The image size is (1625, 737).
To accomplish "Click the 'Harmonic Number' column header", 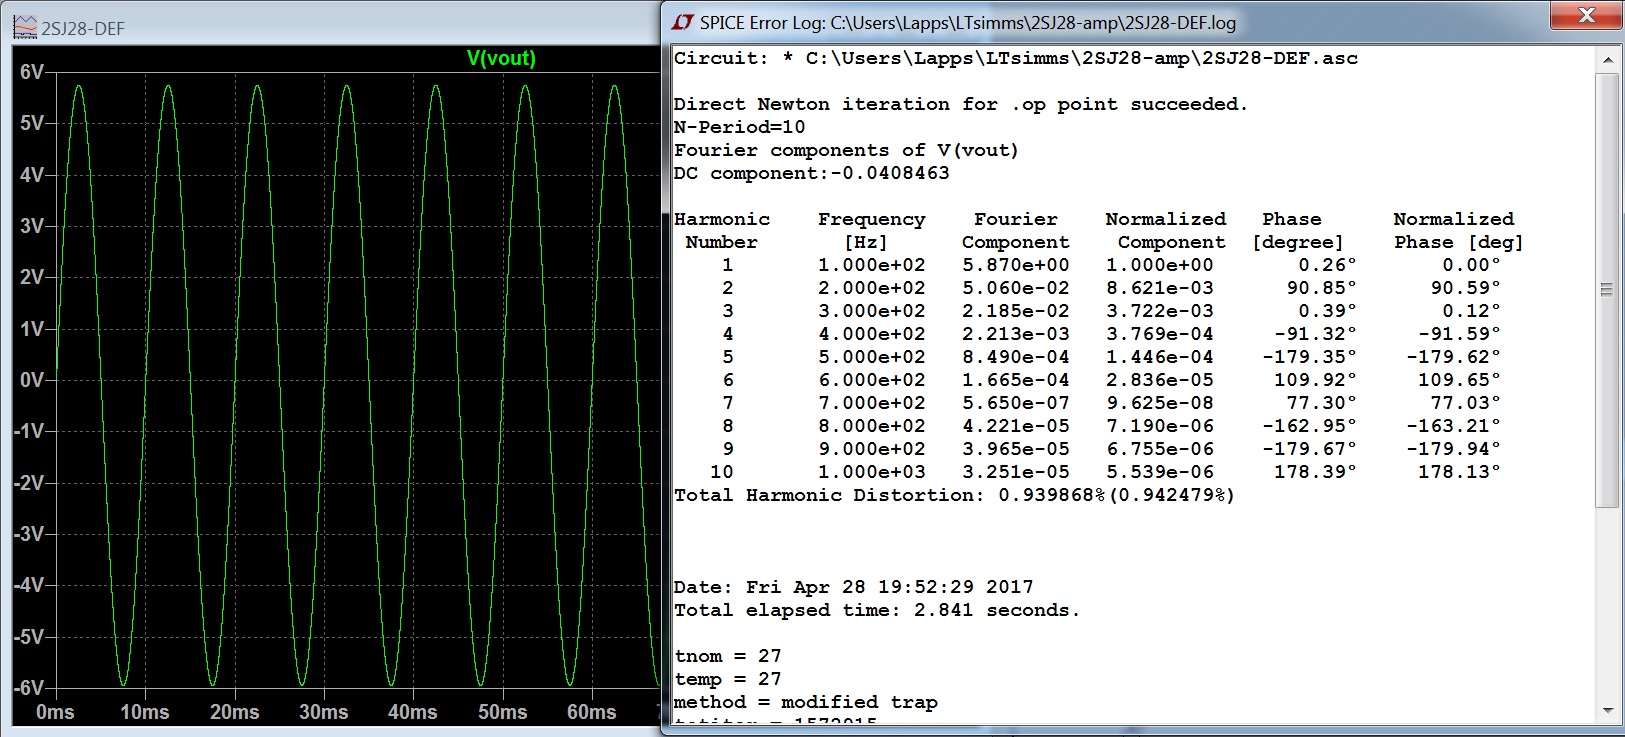I will click(x=722, y=230).
